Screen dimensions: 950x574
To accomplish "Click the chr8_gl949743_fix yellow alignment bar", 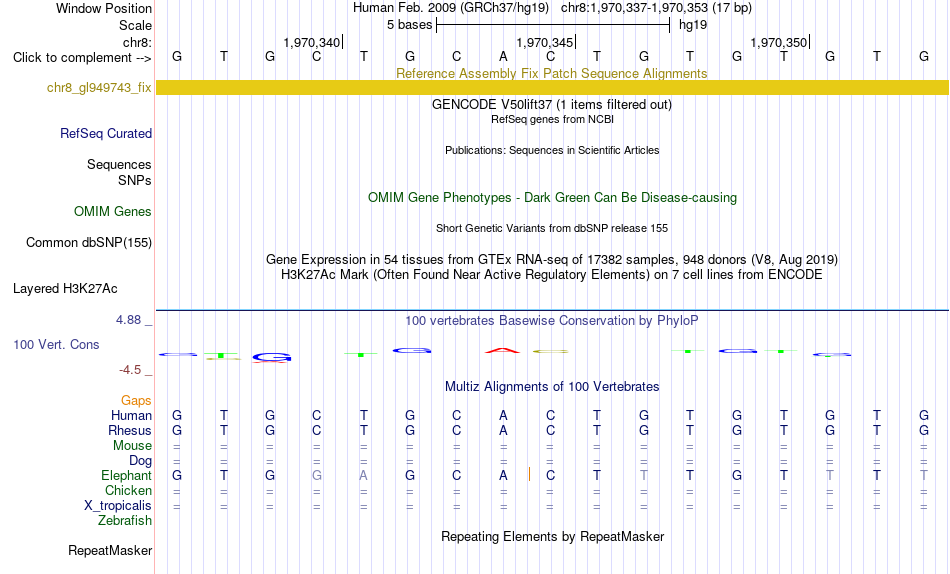I will point(552,87).
